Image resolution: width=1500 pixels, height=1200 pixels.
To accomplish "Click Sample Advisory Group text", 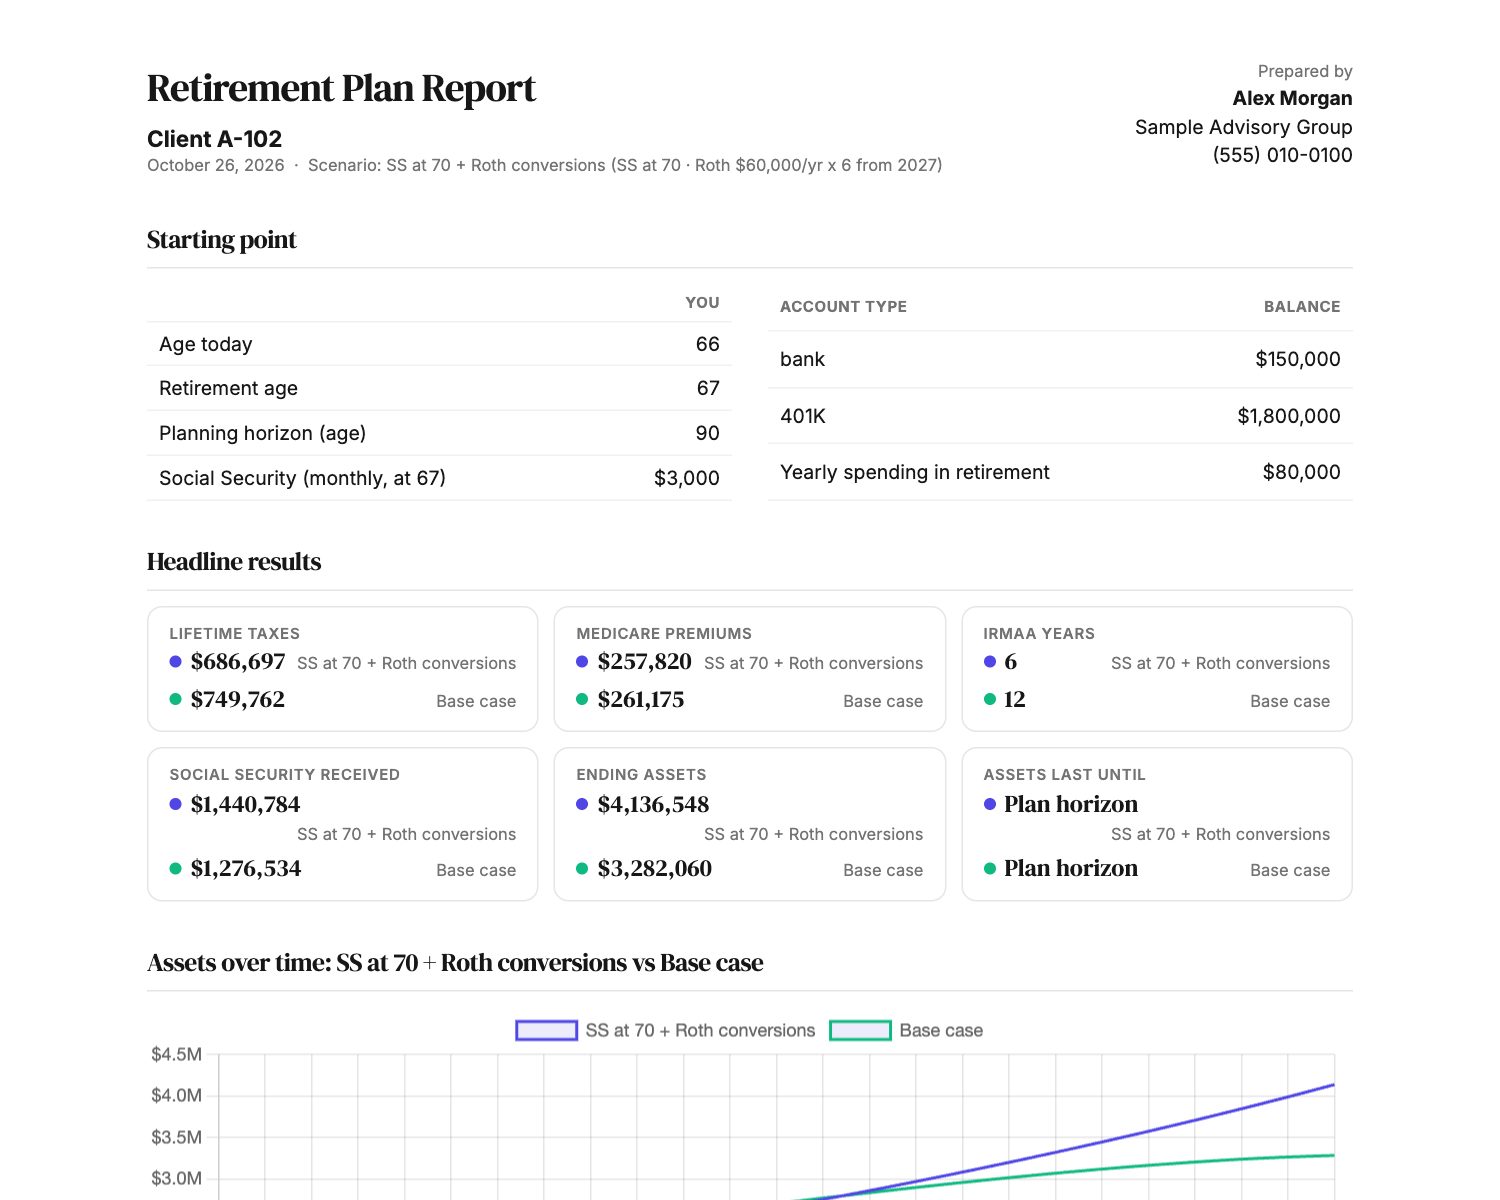I will [1243, 127].
